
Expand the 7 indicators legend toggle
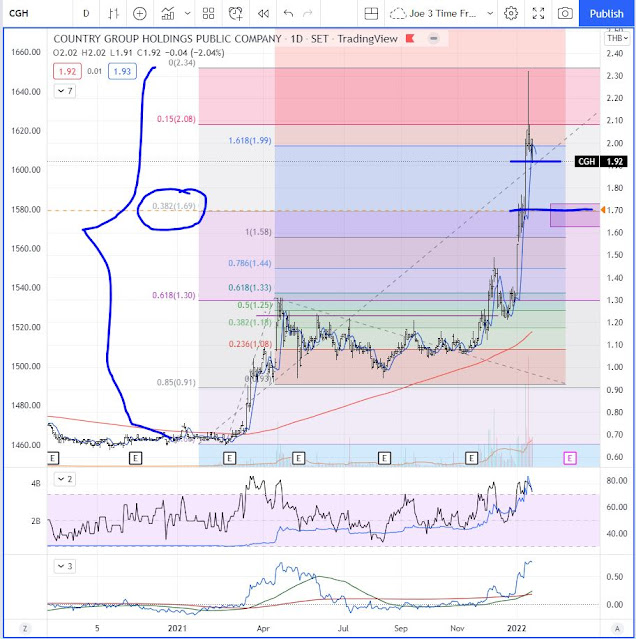click(65, 90)
